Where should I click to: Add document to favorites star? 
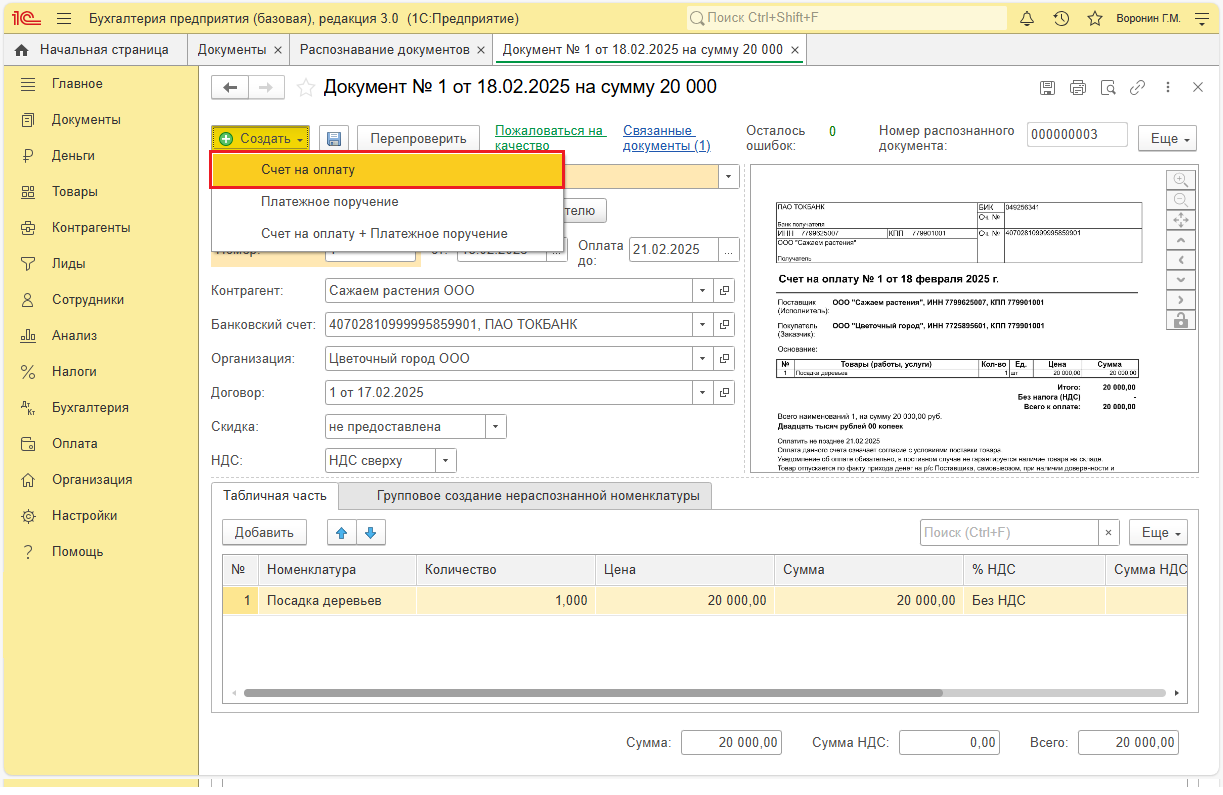click(306, 88)
